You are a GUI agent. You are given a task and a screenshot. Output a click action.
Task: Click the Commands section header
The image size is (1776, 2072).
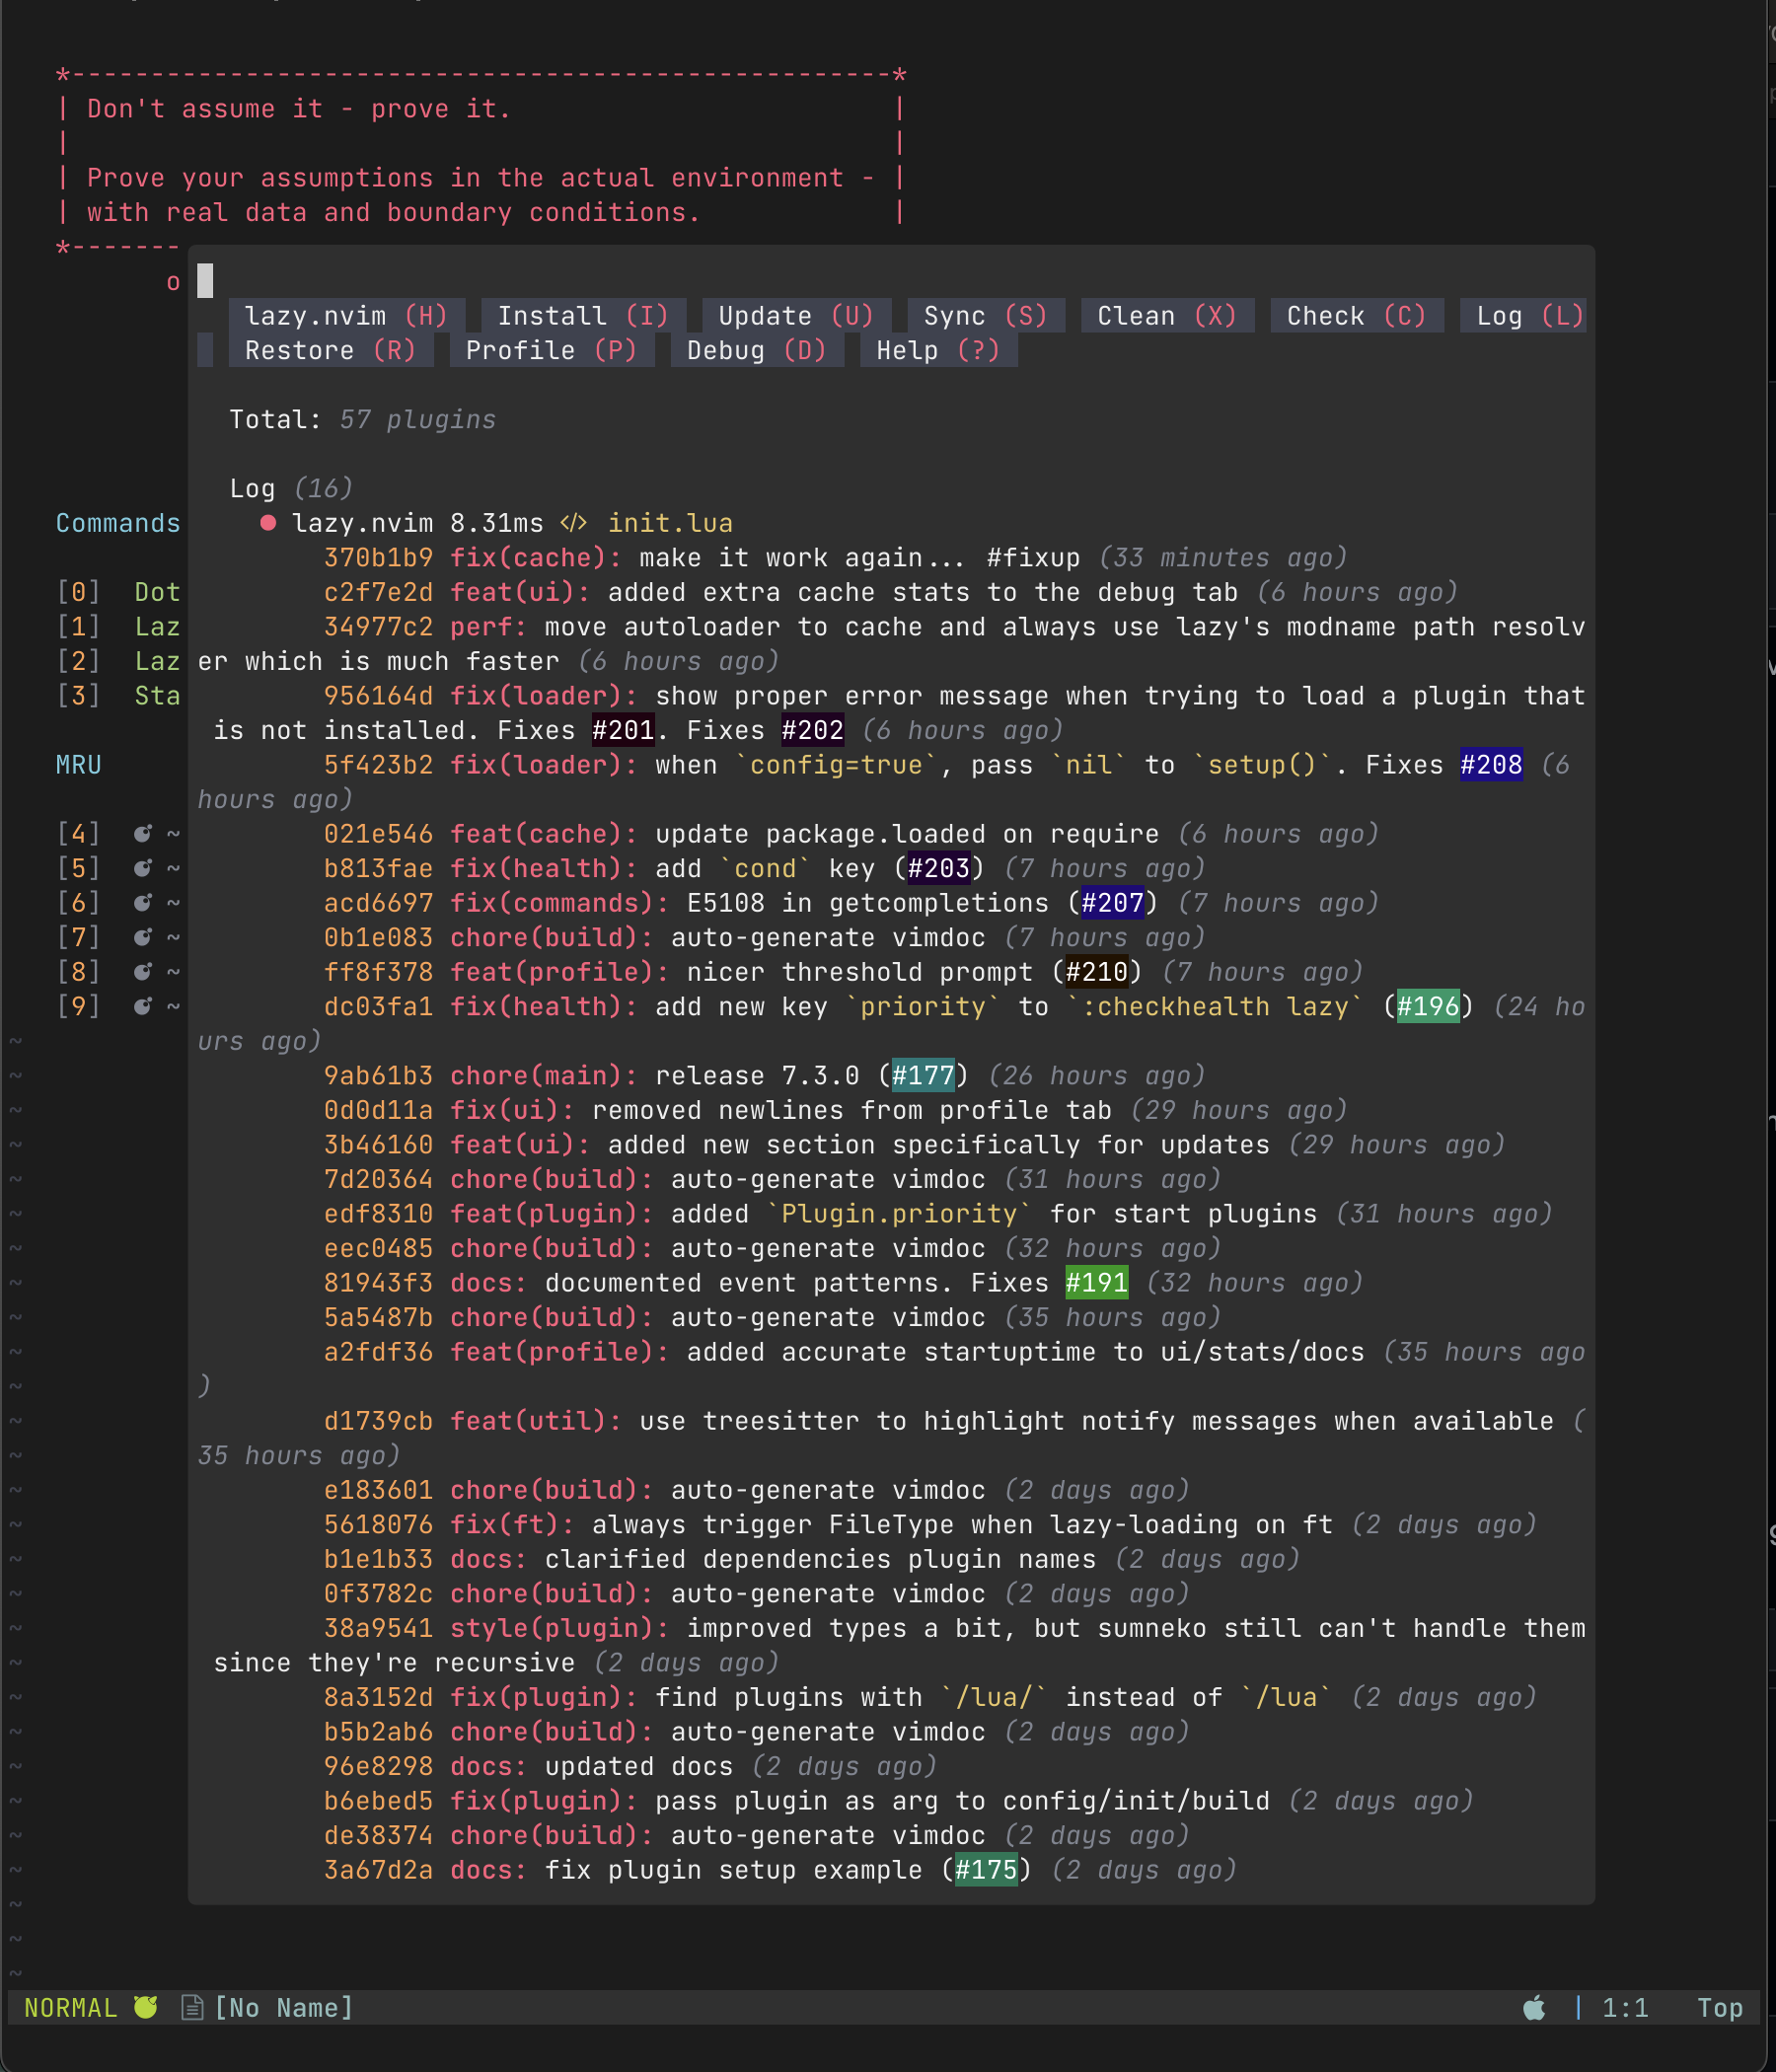pyautogui.click(x=118, y=523)
